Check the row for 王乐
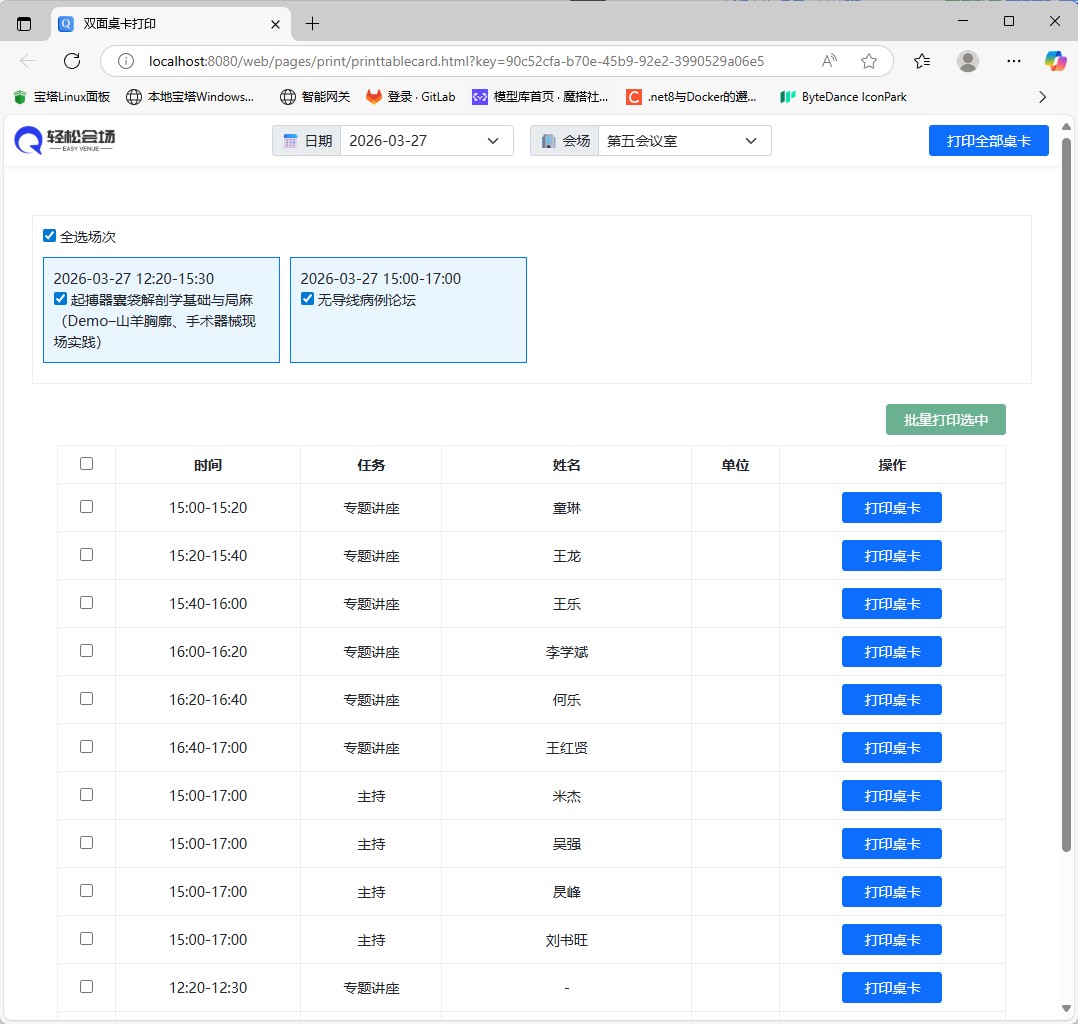1078x1024 pixels. [87, 602]
